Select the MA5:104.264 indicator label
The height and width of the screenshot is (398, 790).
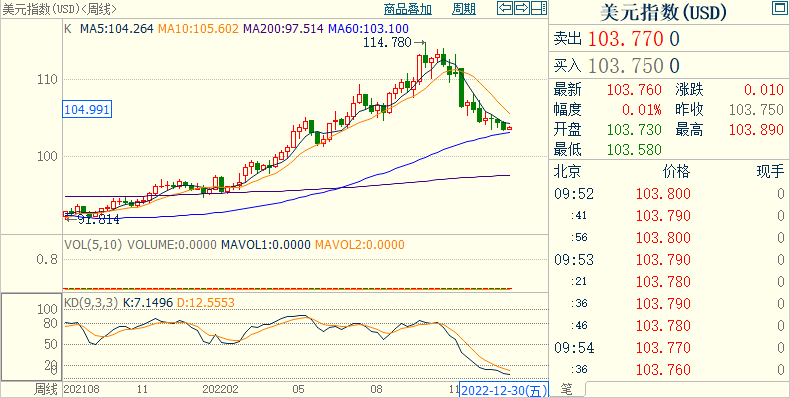116,29
